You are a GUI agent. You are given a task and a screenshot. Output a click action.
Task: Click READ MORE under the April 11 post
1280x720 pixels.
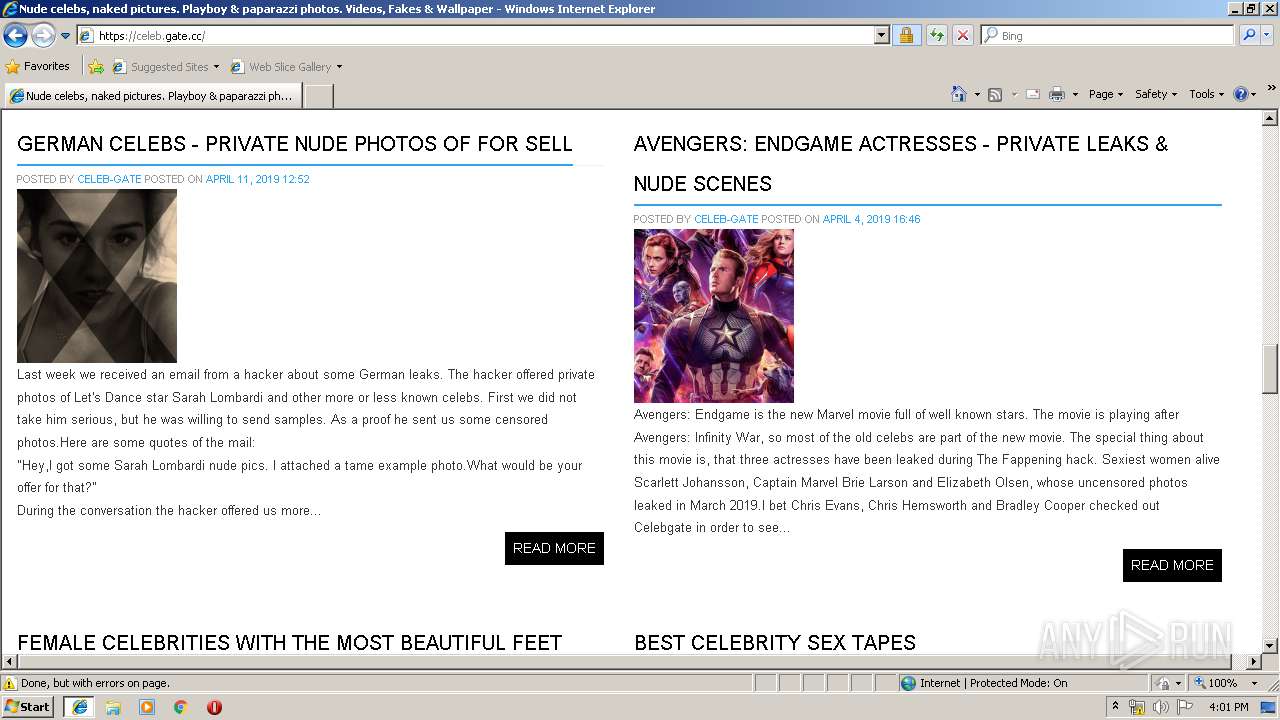[x=554, y=548]
